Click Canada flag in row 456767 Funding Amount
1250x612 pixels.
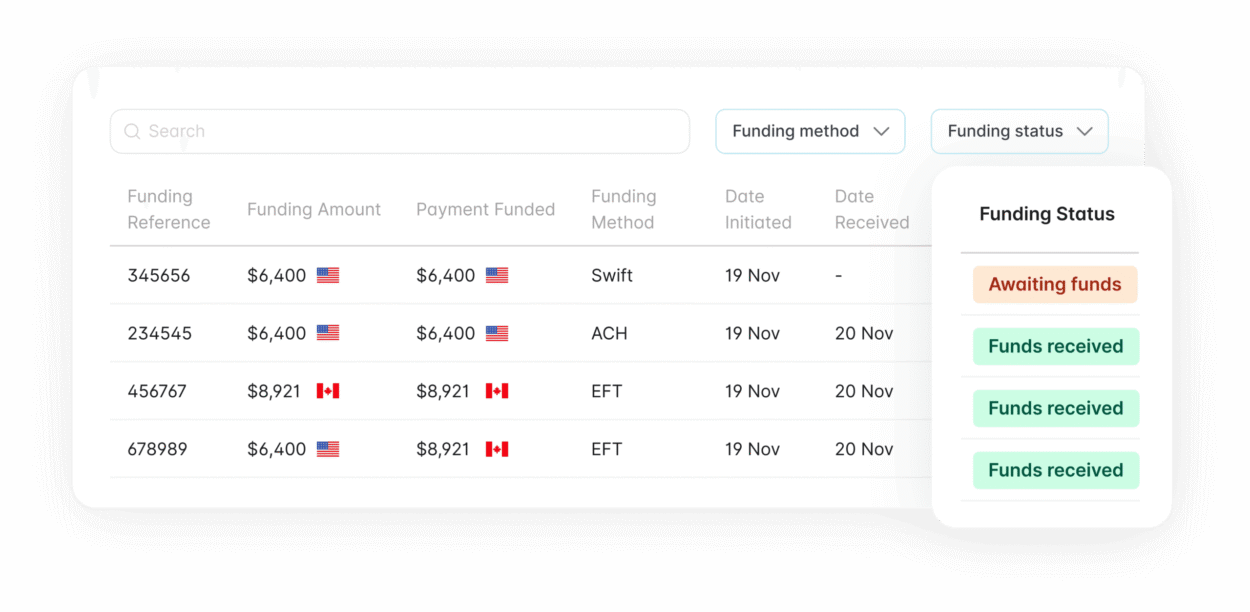tap(328, 391)
